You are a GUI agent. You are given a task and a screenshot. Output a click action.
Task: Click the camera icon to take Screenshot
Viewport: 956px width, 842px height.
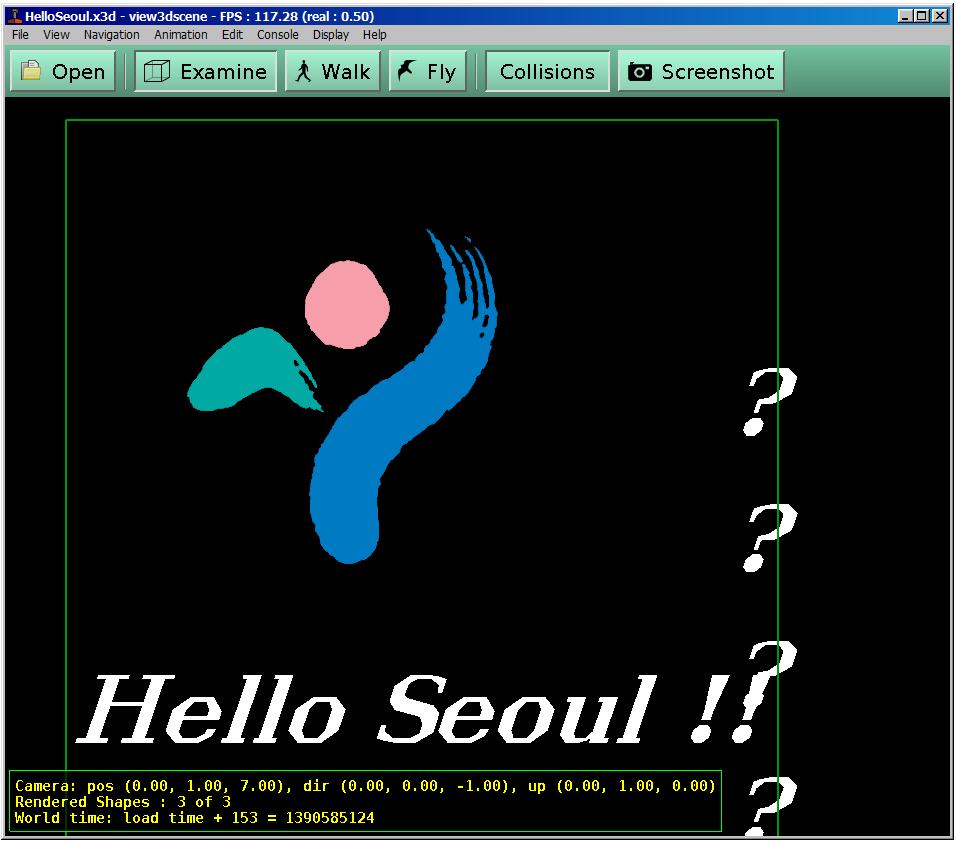(x=640, y=72)
